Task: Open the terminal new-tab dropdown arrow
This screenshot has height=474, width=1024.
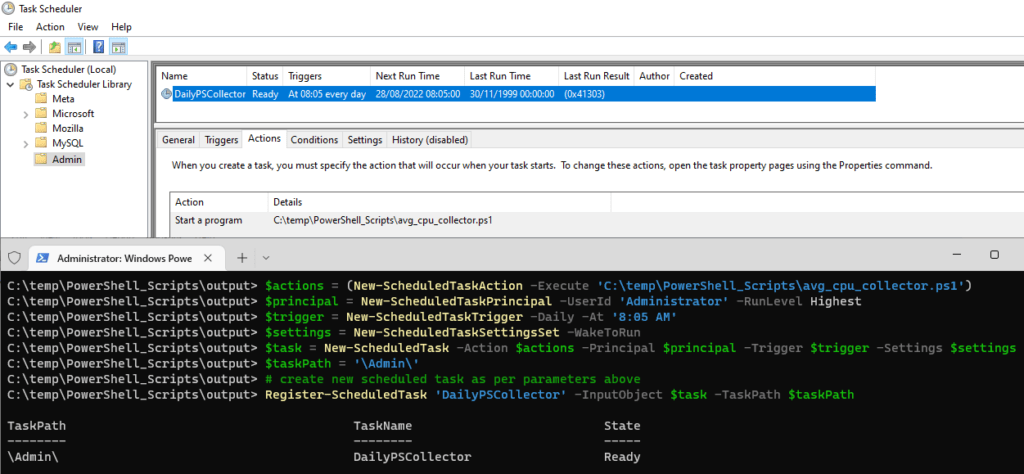Action: pyautogui.click(x=266, y=258)
